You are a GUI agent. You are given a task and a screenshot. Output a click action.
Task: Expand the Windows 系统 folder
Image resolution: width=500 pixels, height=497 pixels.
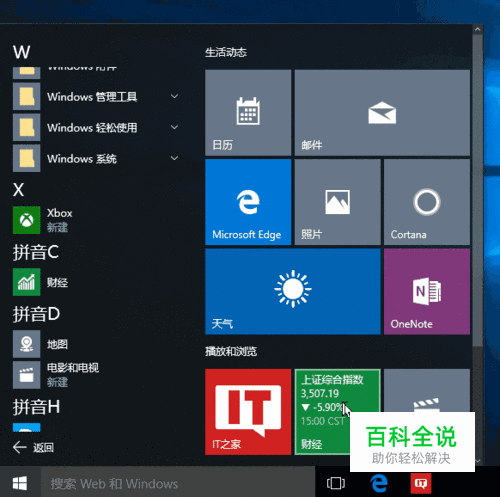[174, 158]
